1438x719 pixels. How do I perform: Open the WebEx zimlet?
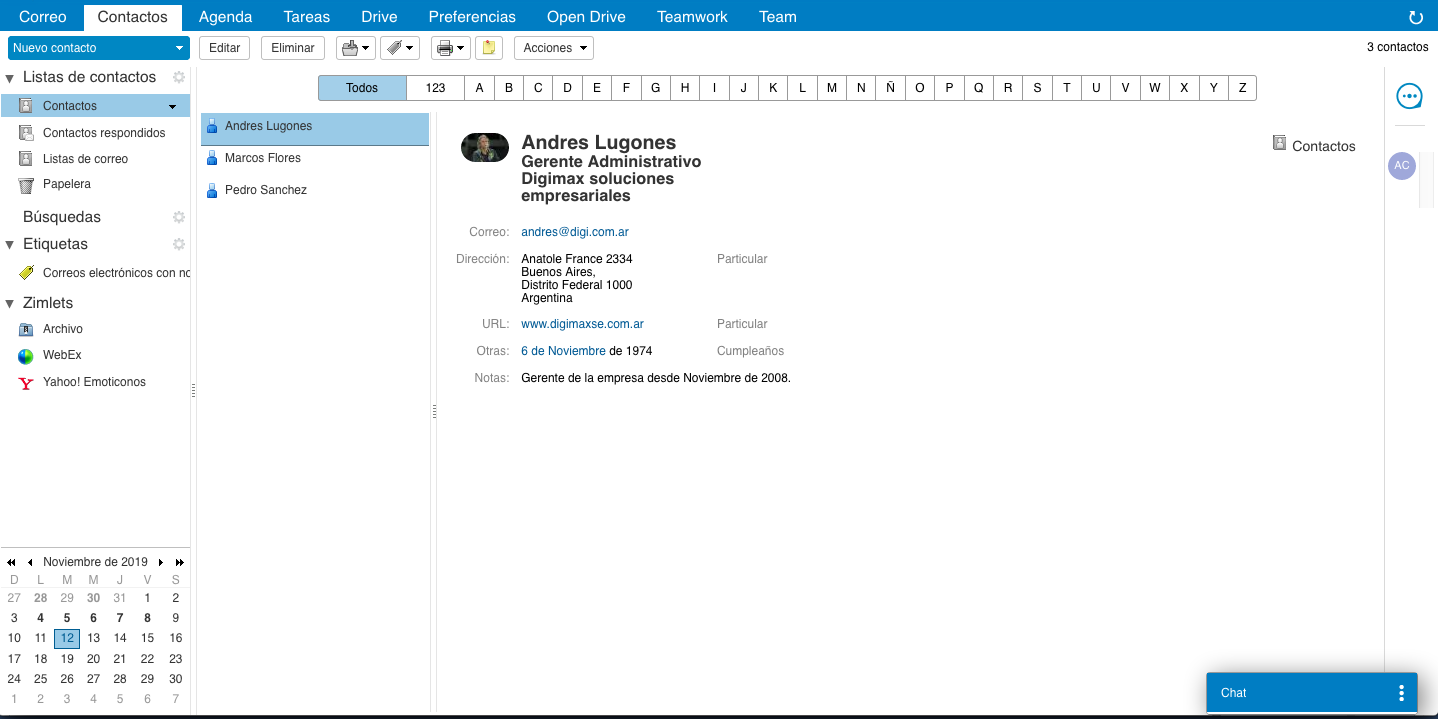62,355
